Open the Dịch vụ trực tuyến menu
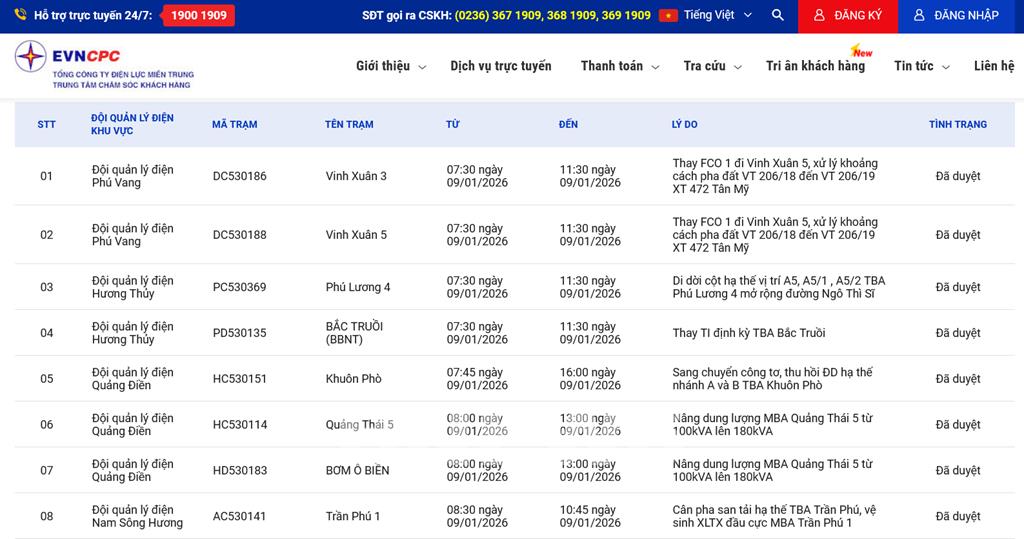 click(x=500, y=66)
